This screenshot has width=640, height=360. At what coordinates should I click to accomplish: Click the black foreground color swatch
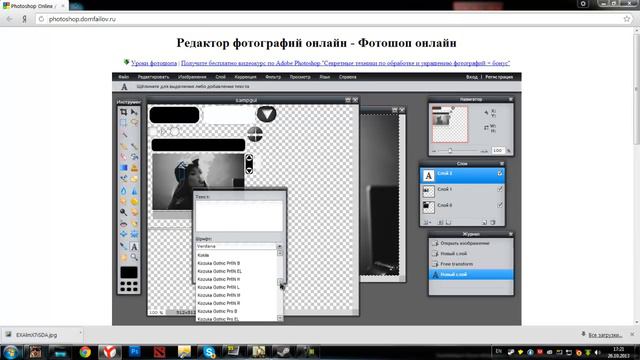[129, 272]
